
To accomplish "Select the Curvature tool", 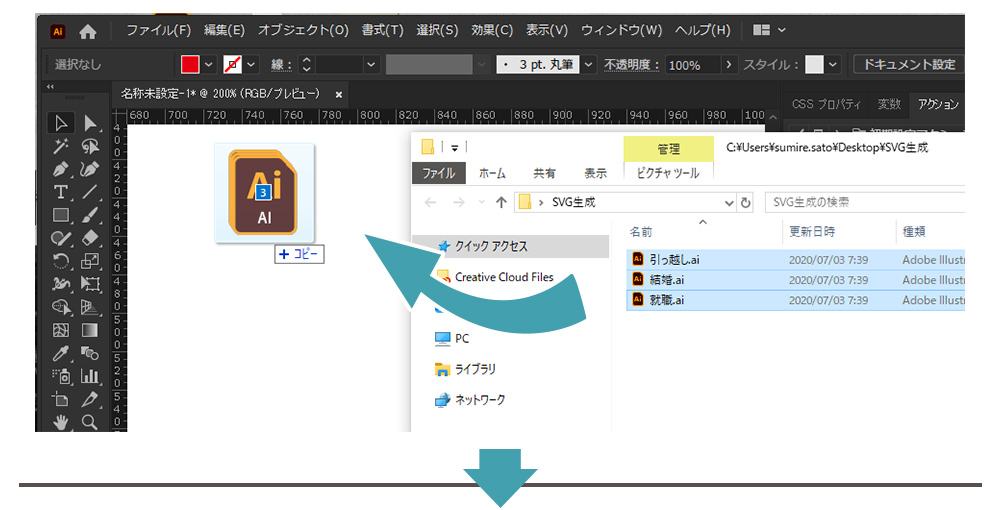I will tap(90, 170).
